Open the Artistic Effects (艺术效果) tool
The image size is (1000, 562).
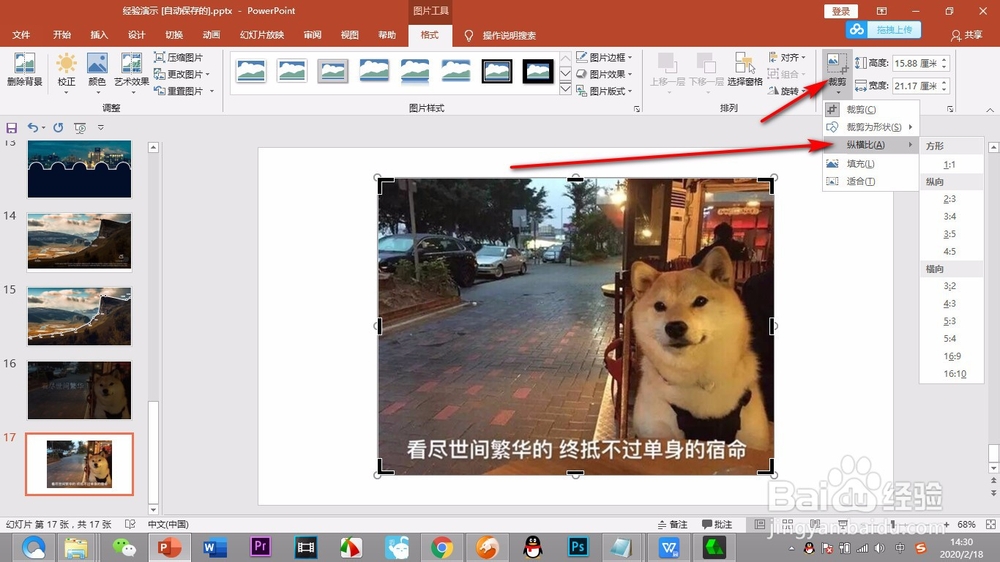[x=131, y=71]
